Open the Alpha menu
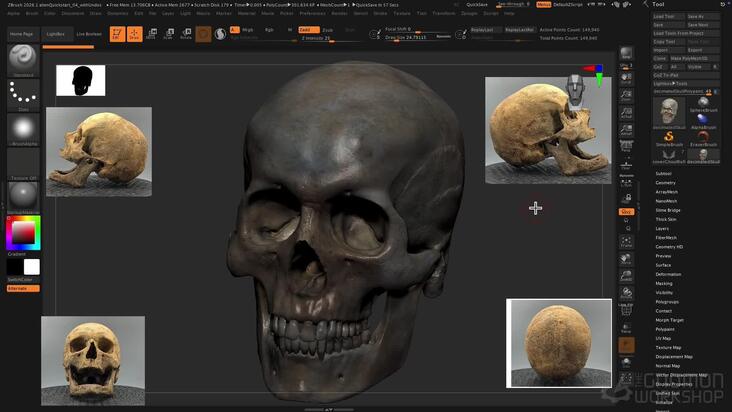732x412 pixels. click(13, 14)
